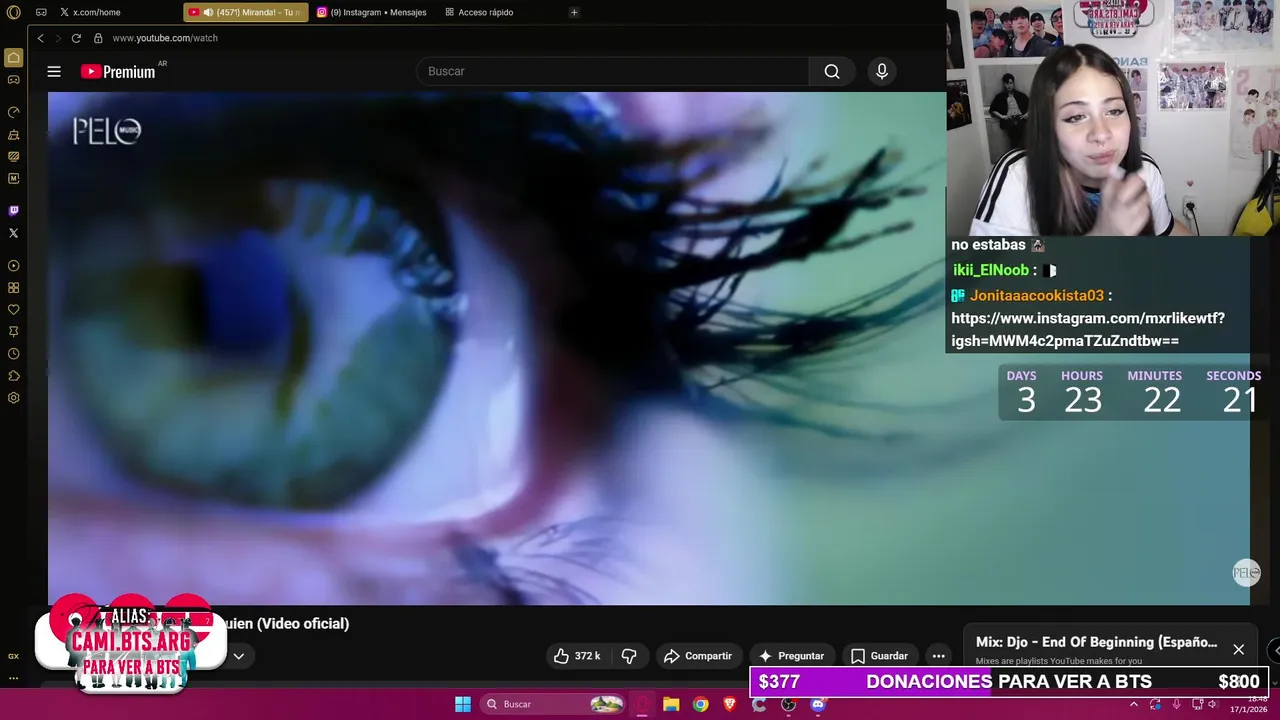Click the site security padlock icon

[x=98, y=38]
